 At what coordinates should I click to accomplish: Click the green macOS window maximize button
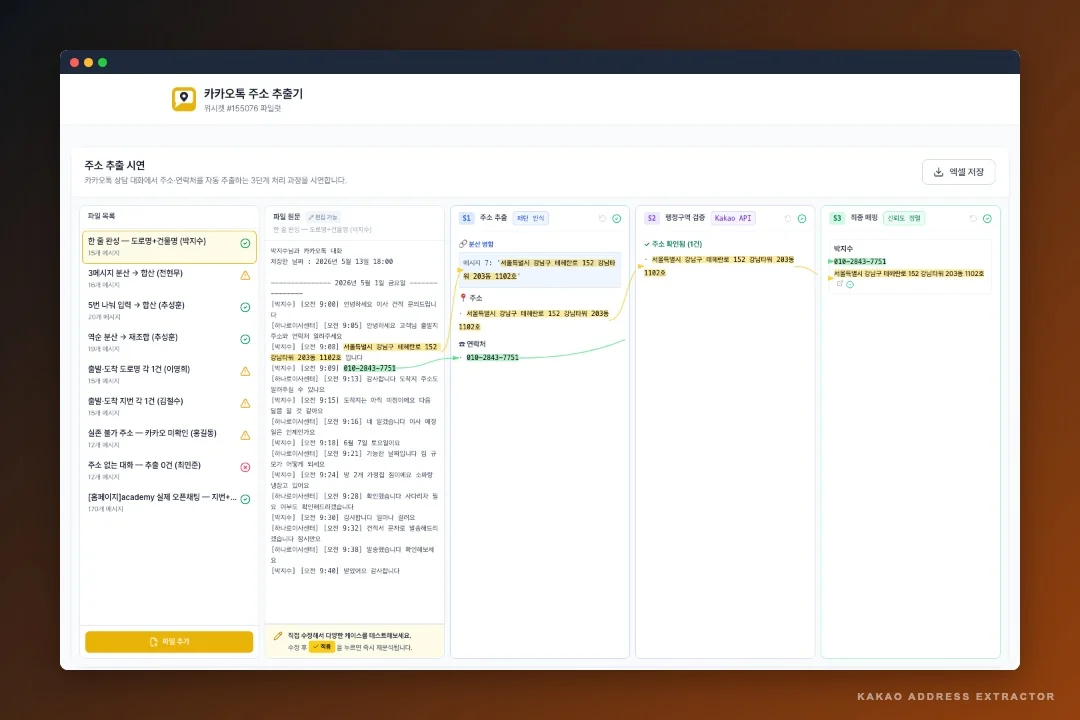pyautogui.click(x=103, y=63)
